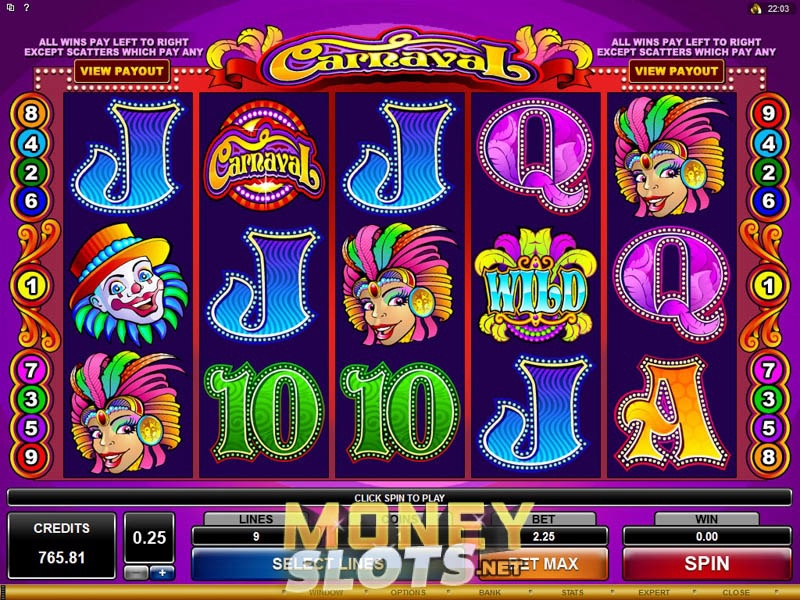
Task: Click the WILD symbol on reel four
Action: point(536,286)
